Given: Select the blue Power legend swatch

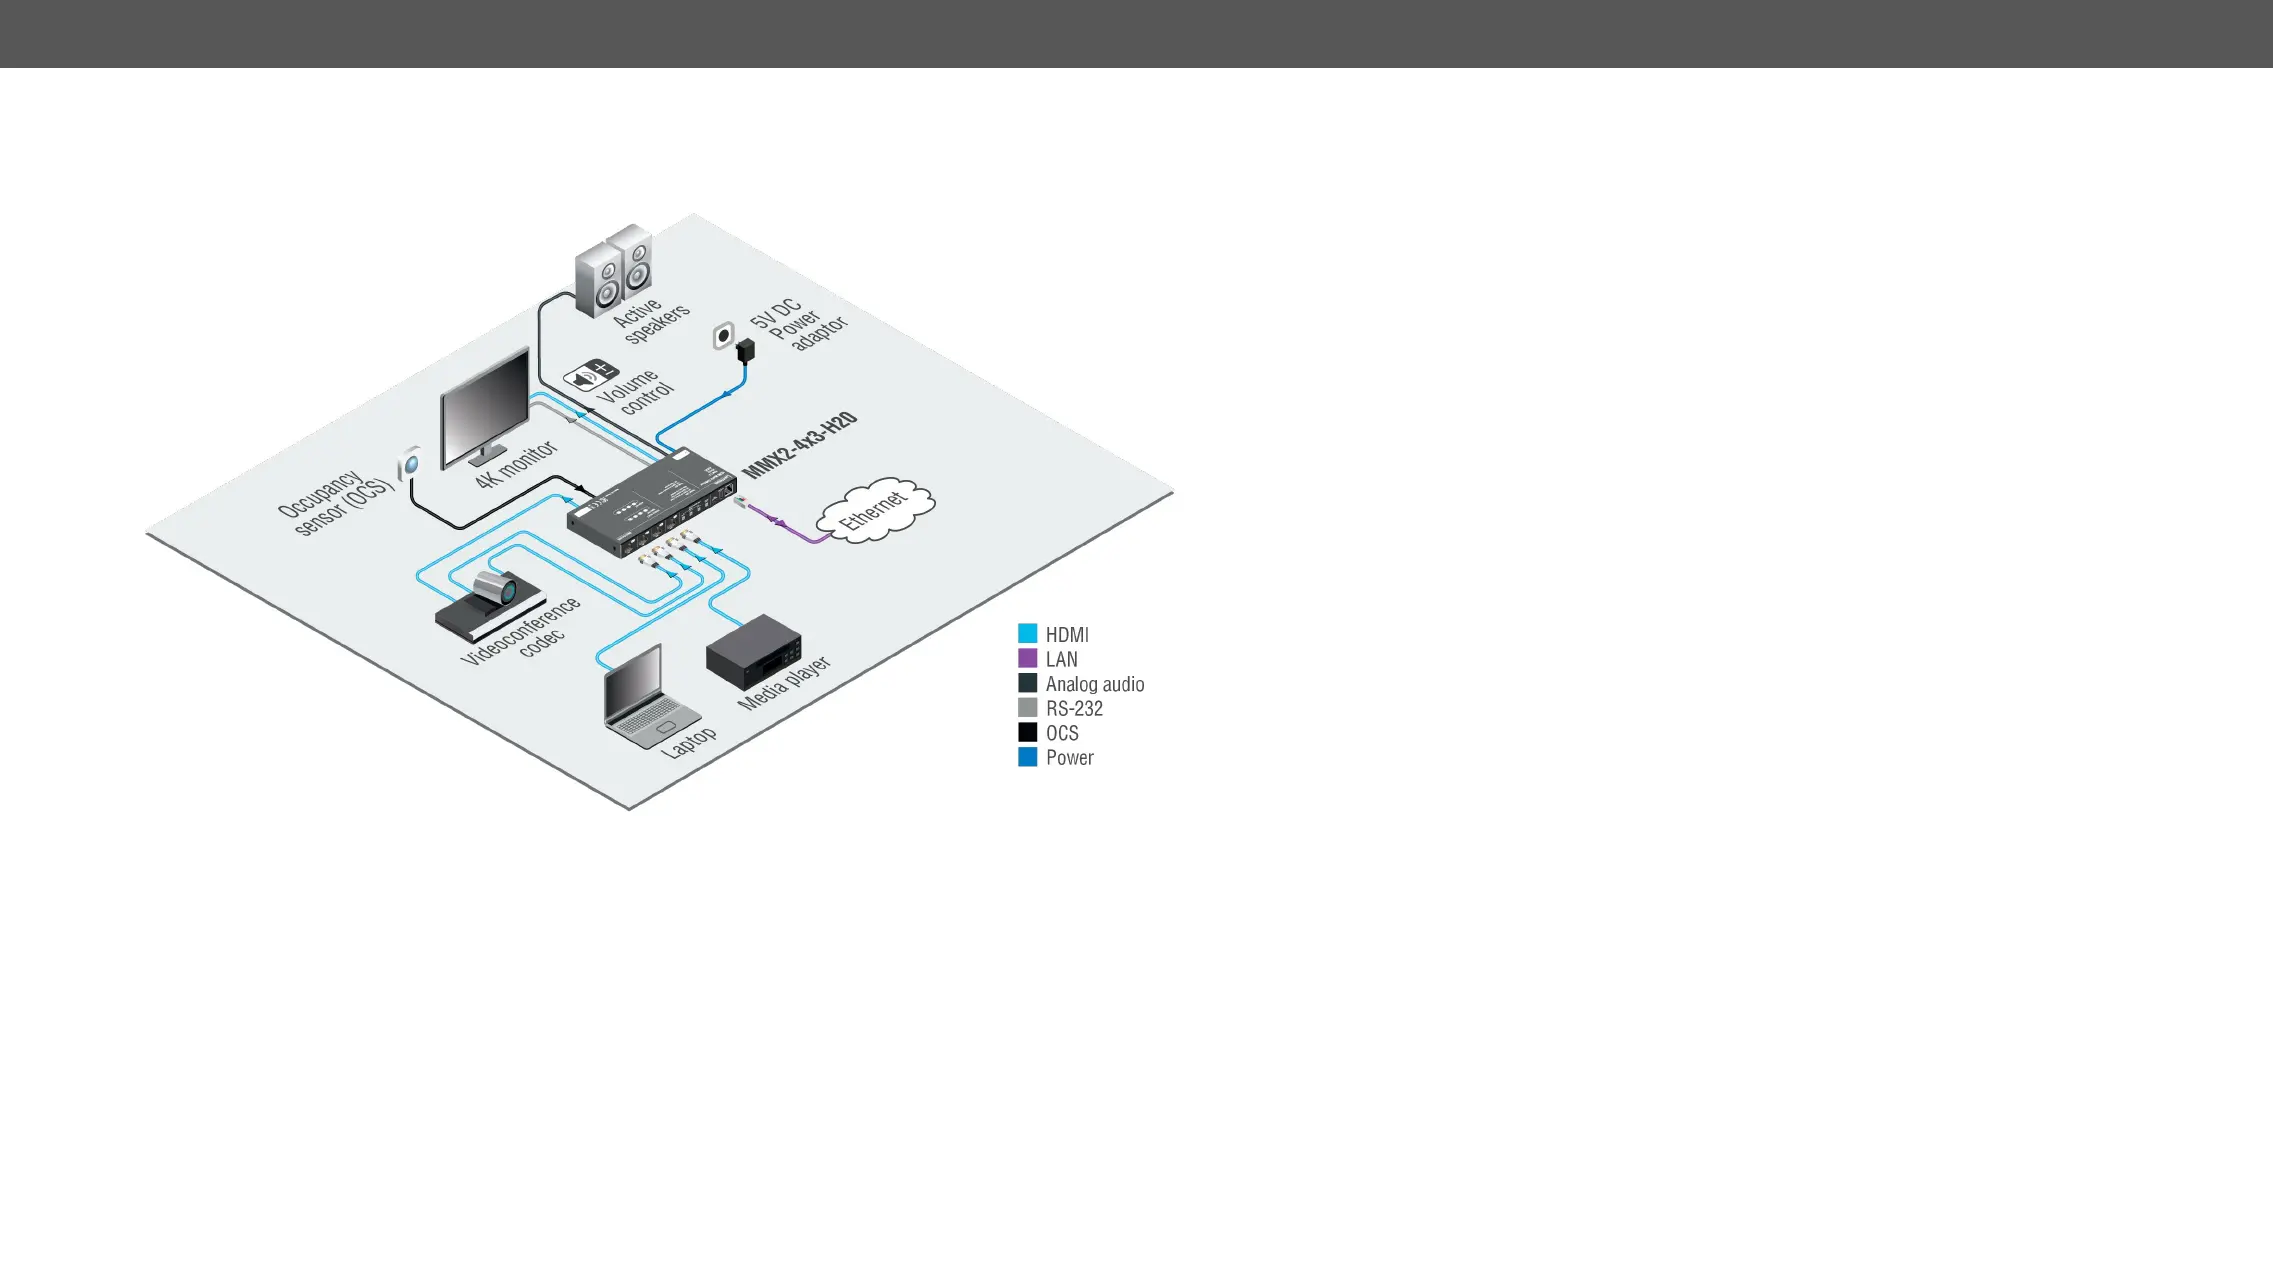Looking at the screenshot, I should pos(1028,757).
